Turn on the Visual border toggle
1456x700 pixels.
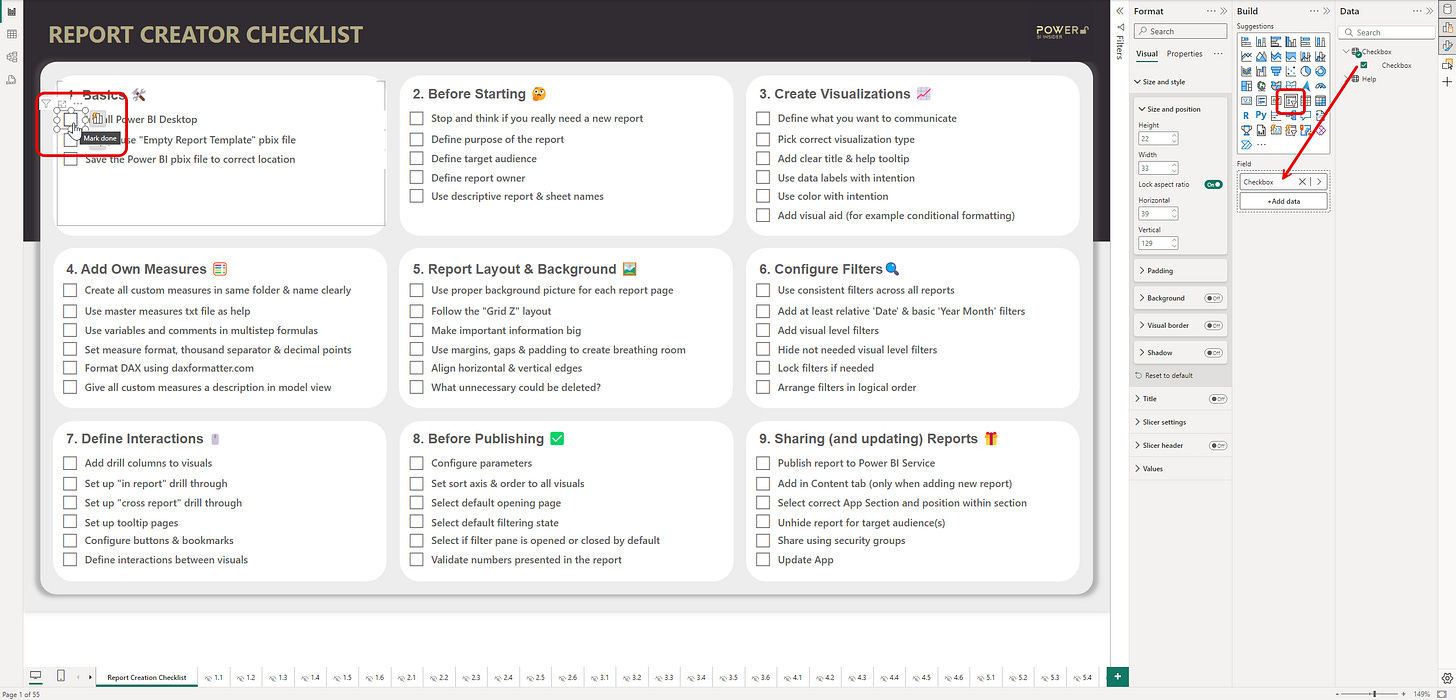tap(1213, 325)
